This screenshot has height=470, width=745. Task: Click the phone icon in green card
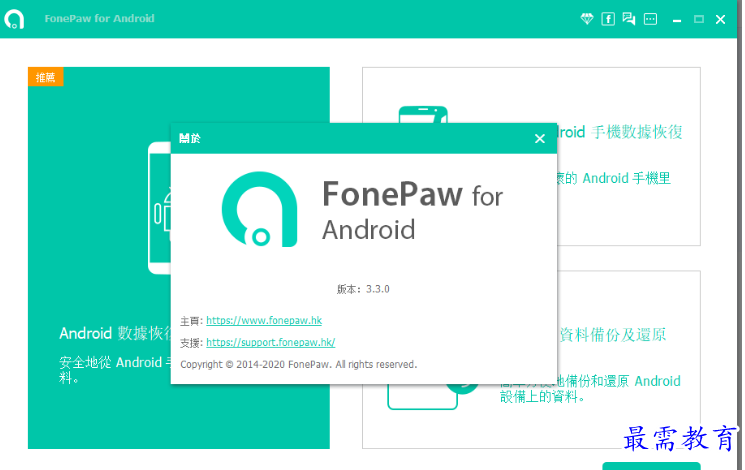click(x=160, y=208)
